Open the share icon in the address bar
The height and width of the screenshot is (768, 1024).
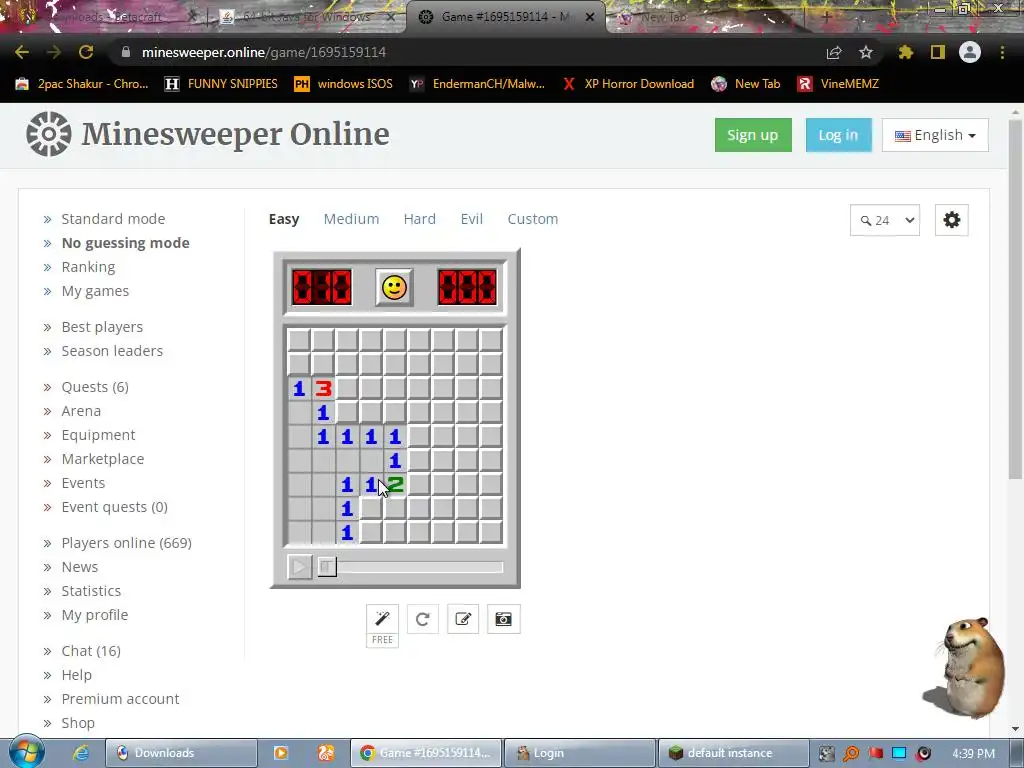point(834,52)
